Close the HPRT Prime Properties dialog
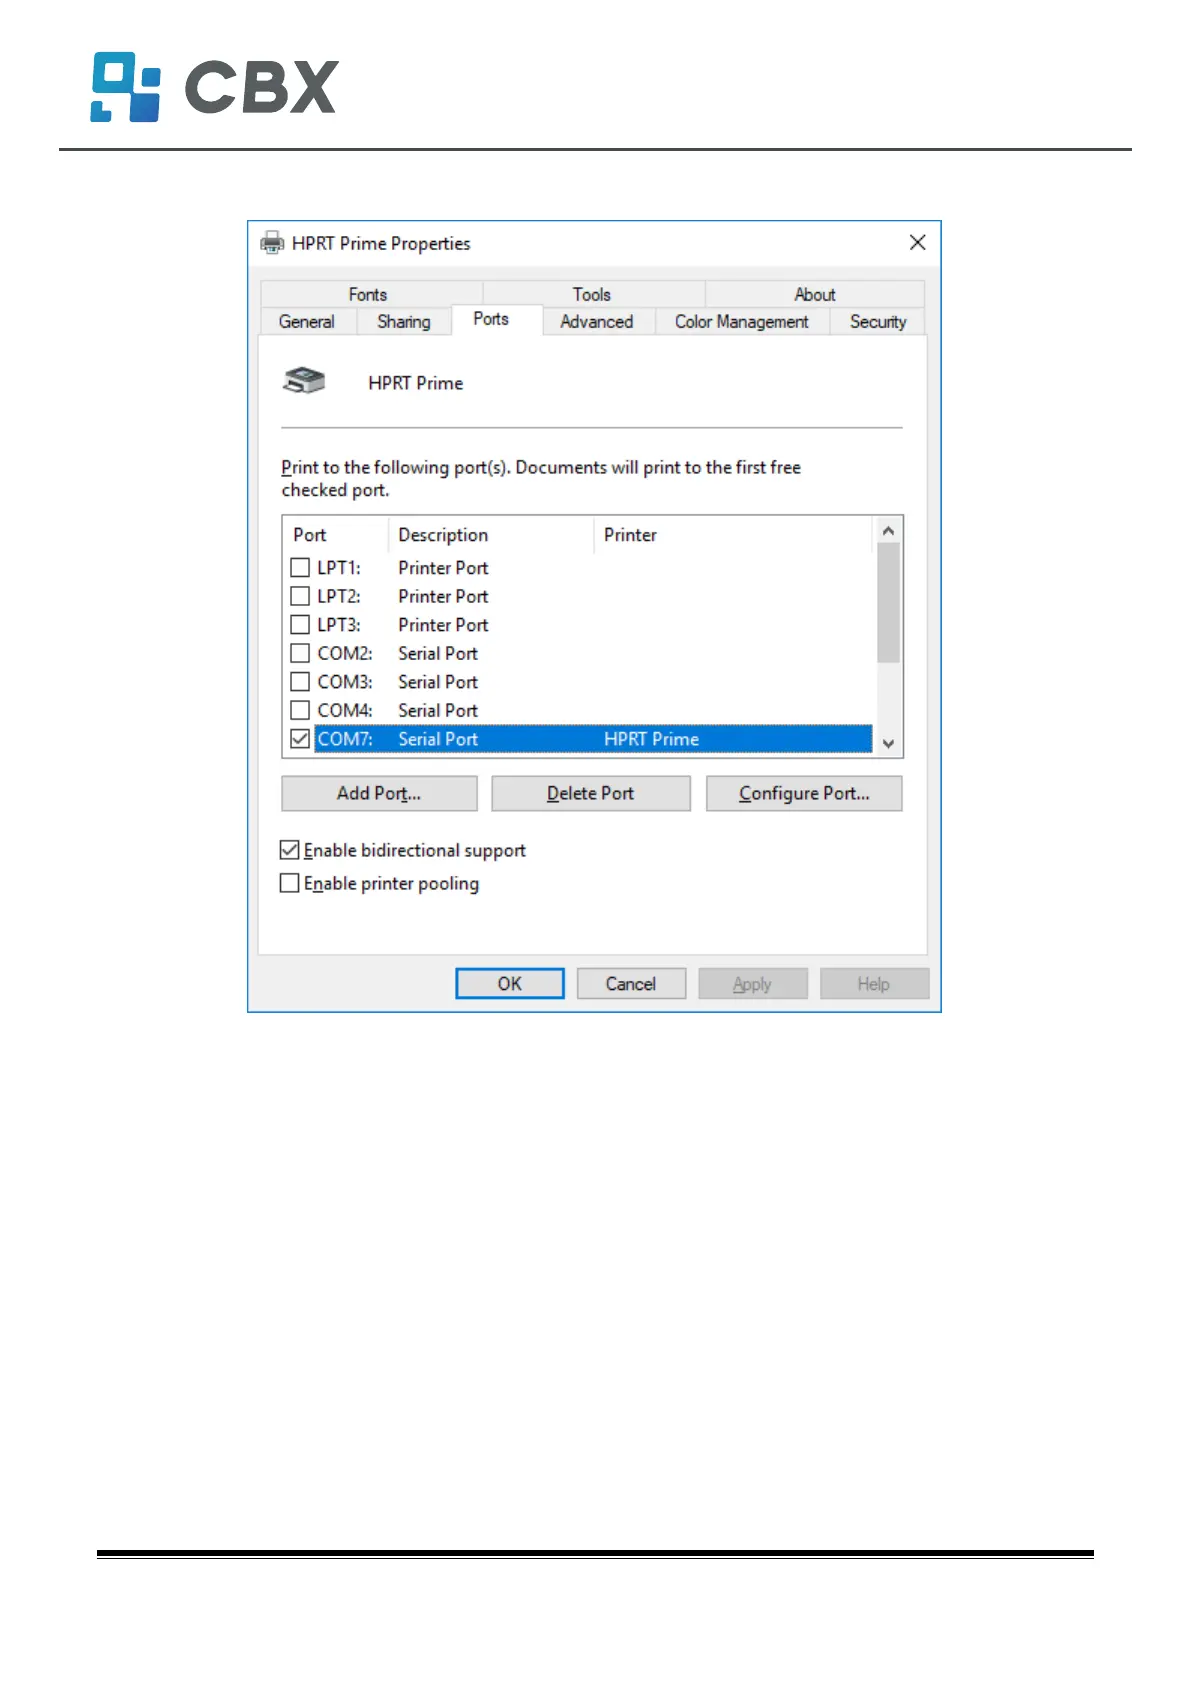Screen dimensions: 1191x1684 (917, 243)
